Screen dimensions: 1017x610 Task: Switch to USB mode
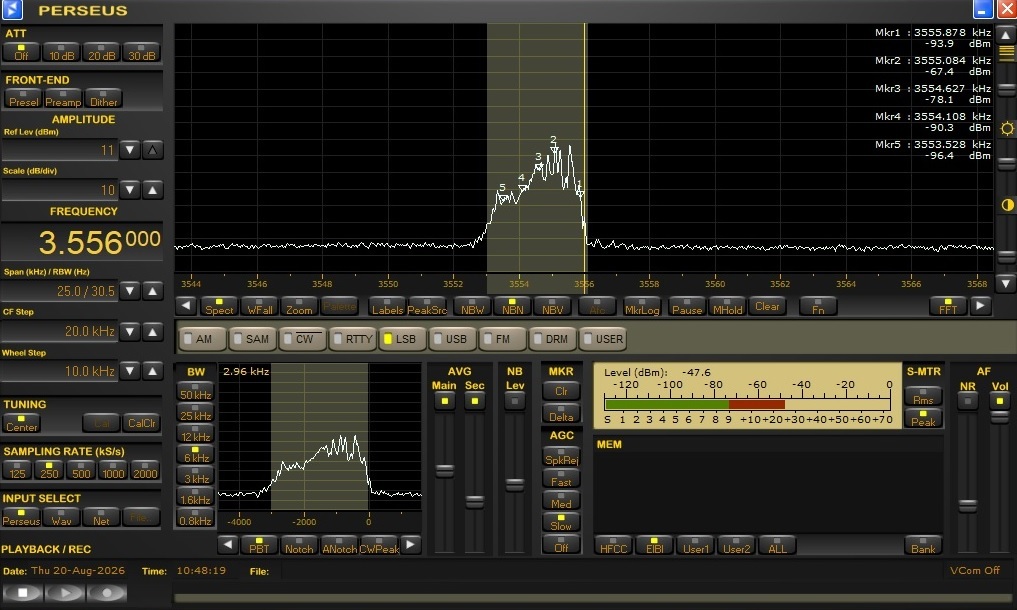pyautogui.click(x=453, y=339)
